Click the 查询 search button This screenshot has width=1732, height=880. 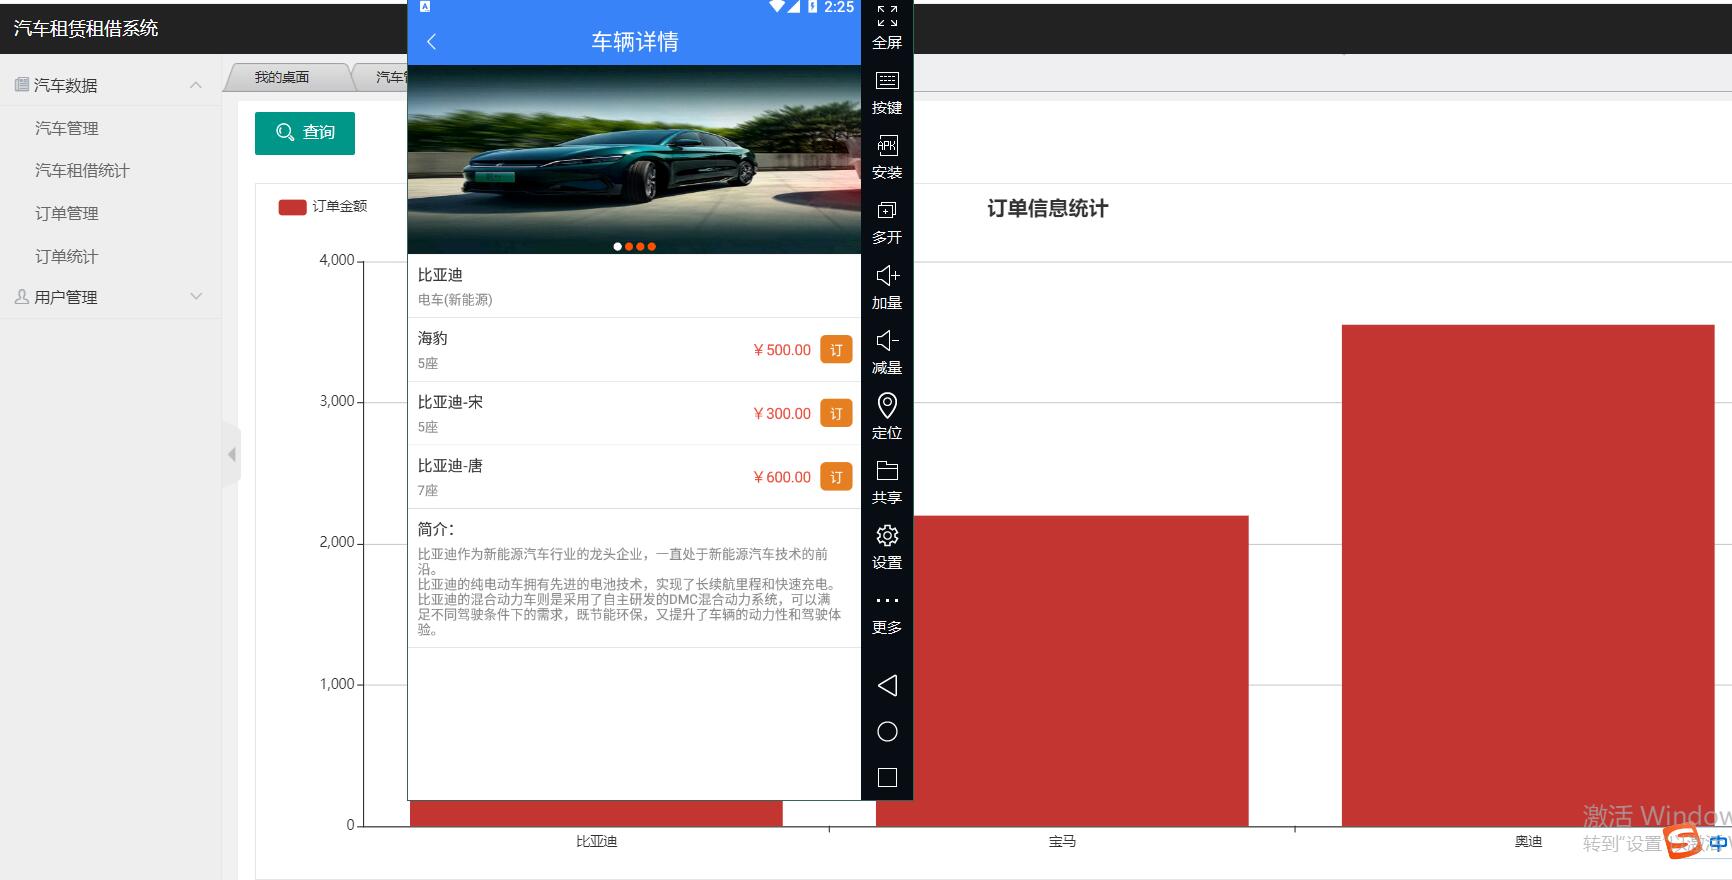click(x=305, y=133)
